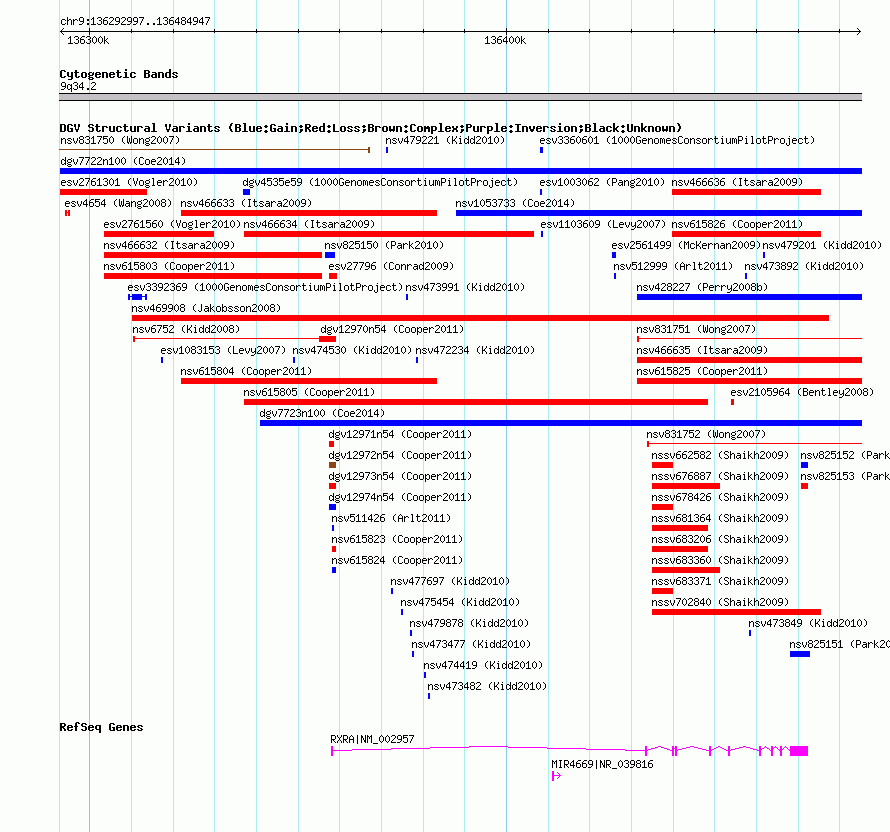The image size is (890, 832).
Task: Click nsv466633 (Itsara2009) loss bar
Action: tap(309, 213)
